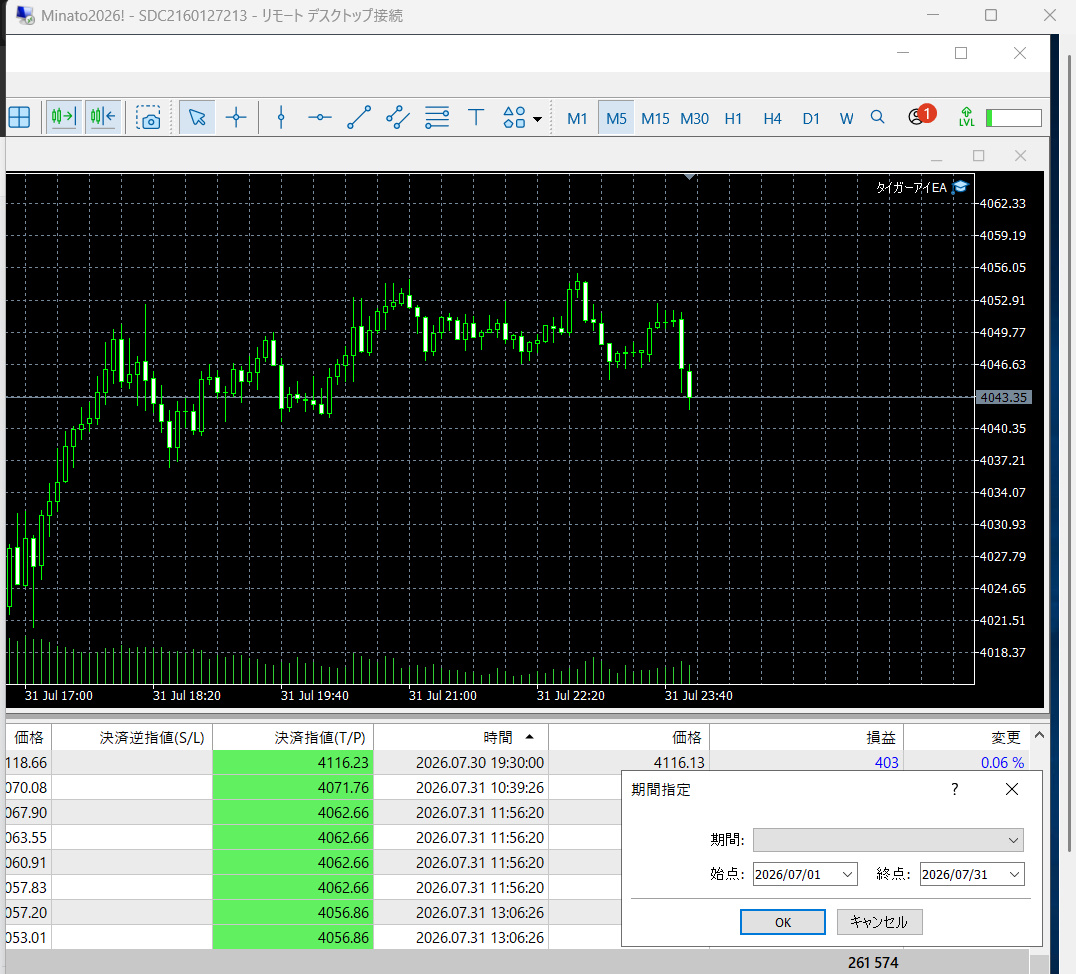This screenshot has height=974, width=1076.
Task: Open the 始点 date picker arrow
Action: tap(847, 874)
